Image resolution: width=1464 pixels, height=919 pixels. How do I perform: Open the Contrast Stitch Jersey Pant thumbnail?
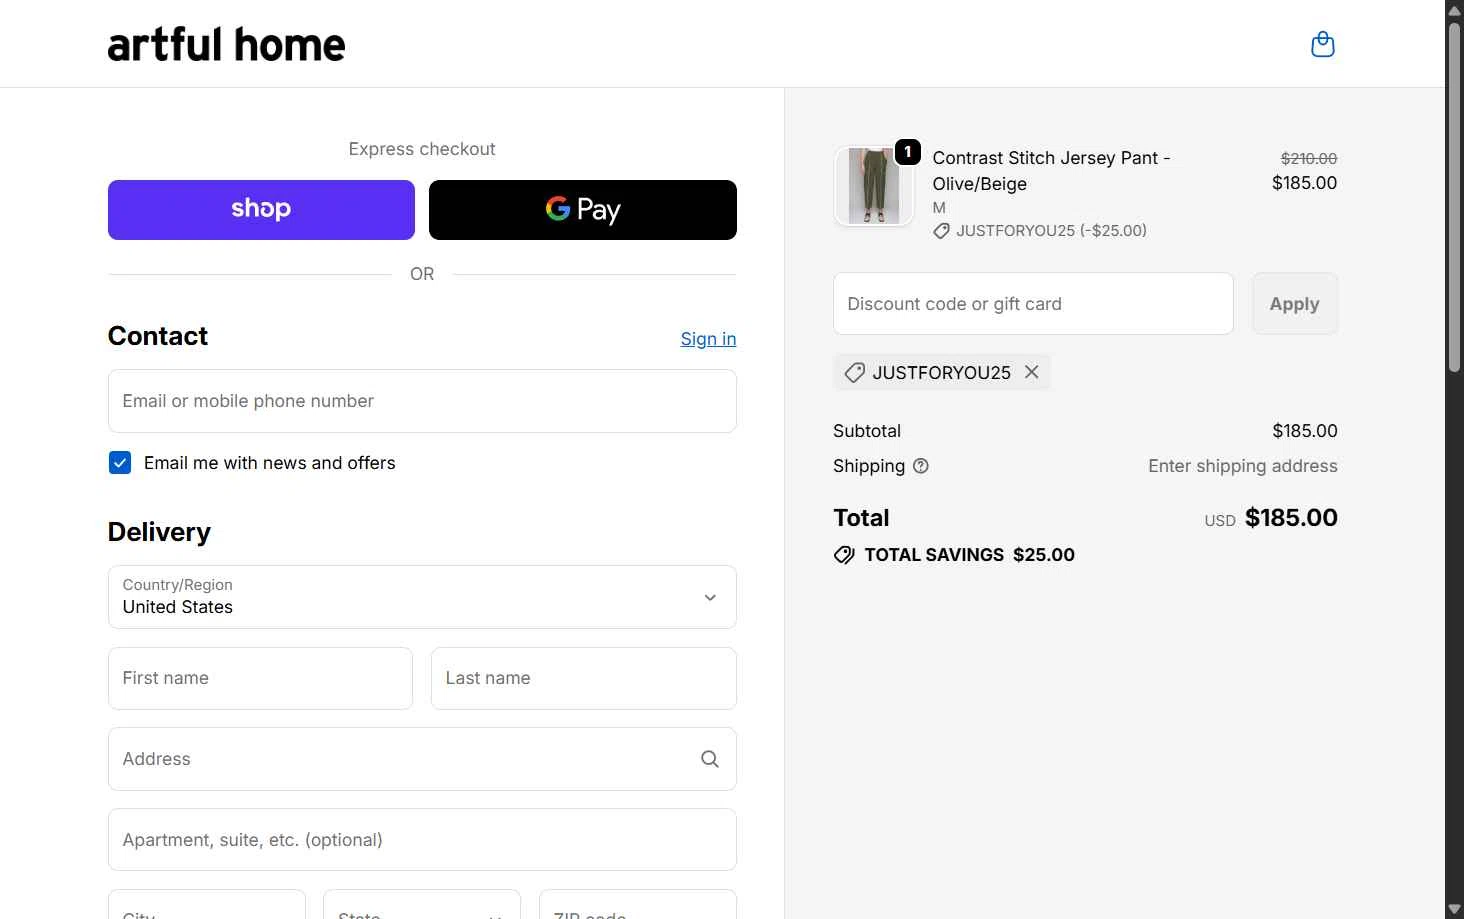(x=873, y=186)
